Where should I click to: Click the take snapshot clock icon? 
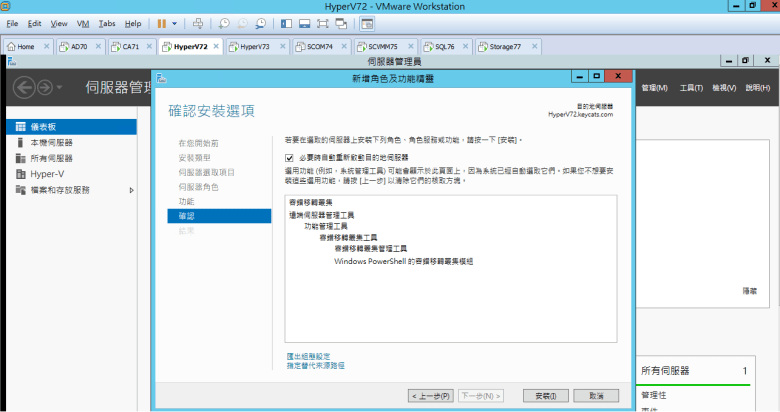[x=224, y=22]
